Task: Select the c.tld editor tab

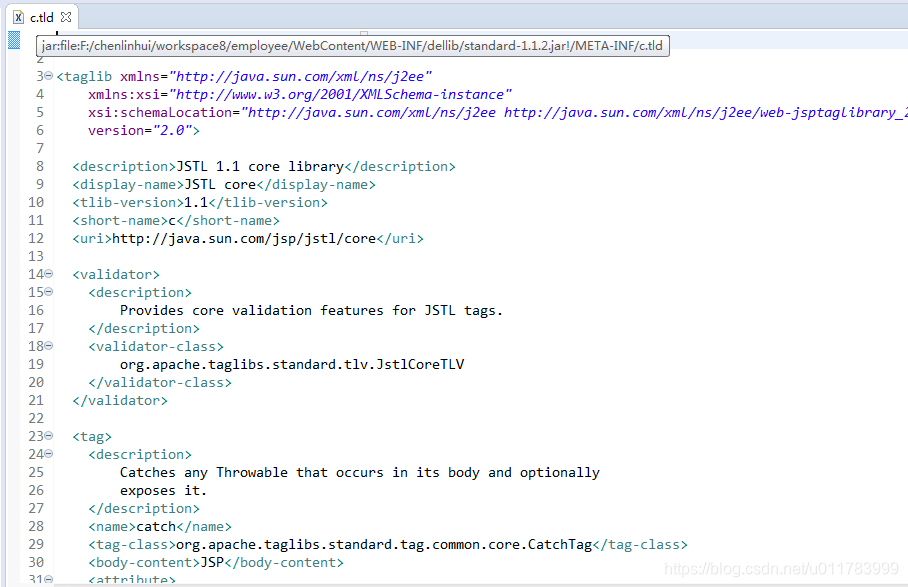Action: tap(42, 17)
